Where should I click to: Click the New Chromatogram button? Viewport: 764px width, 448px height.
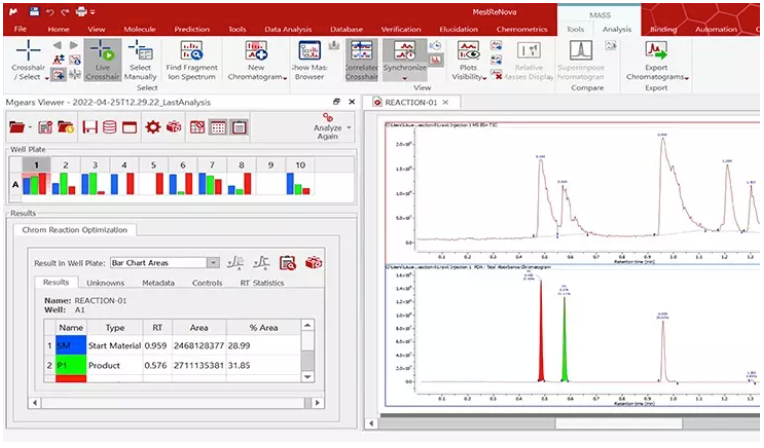(257, 59)
